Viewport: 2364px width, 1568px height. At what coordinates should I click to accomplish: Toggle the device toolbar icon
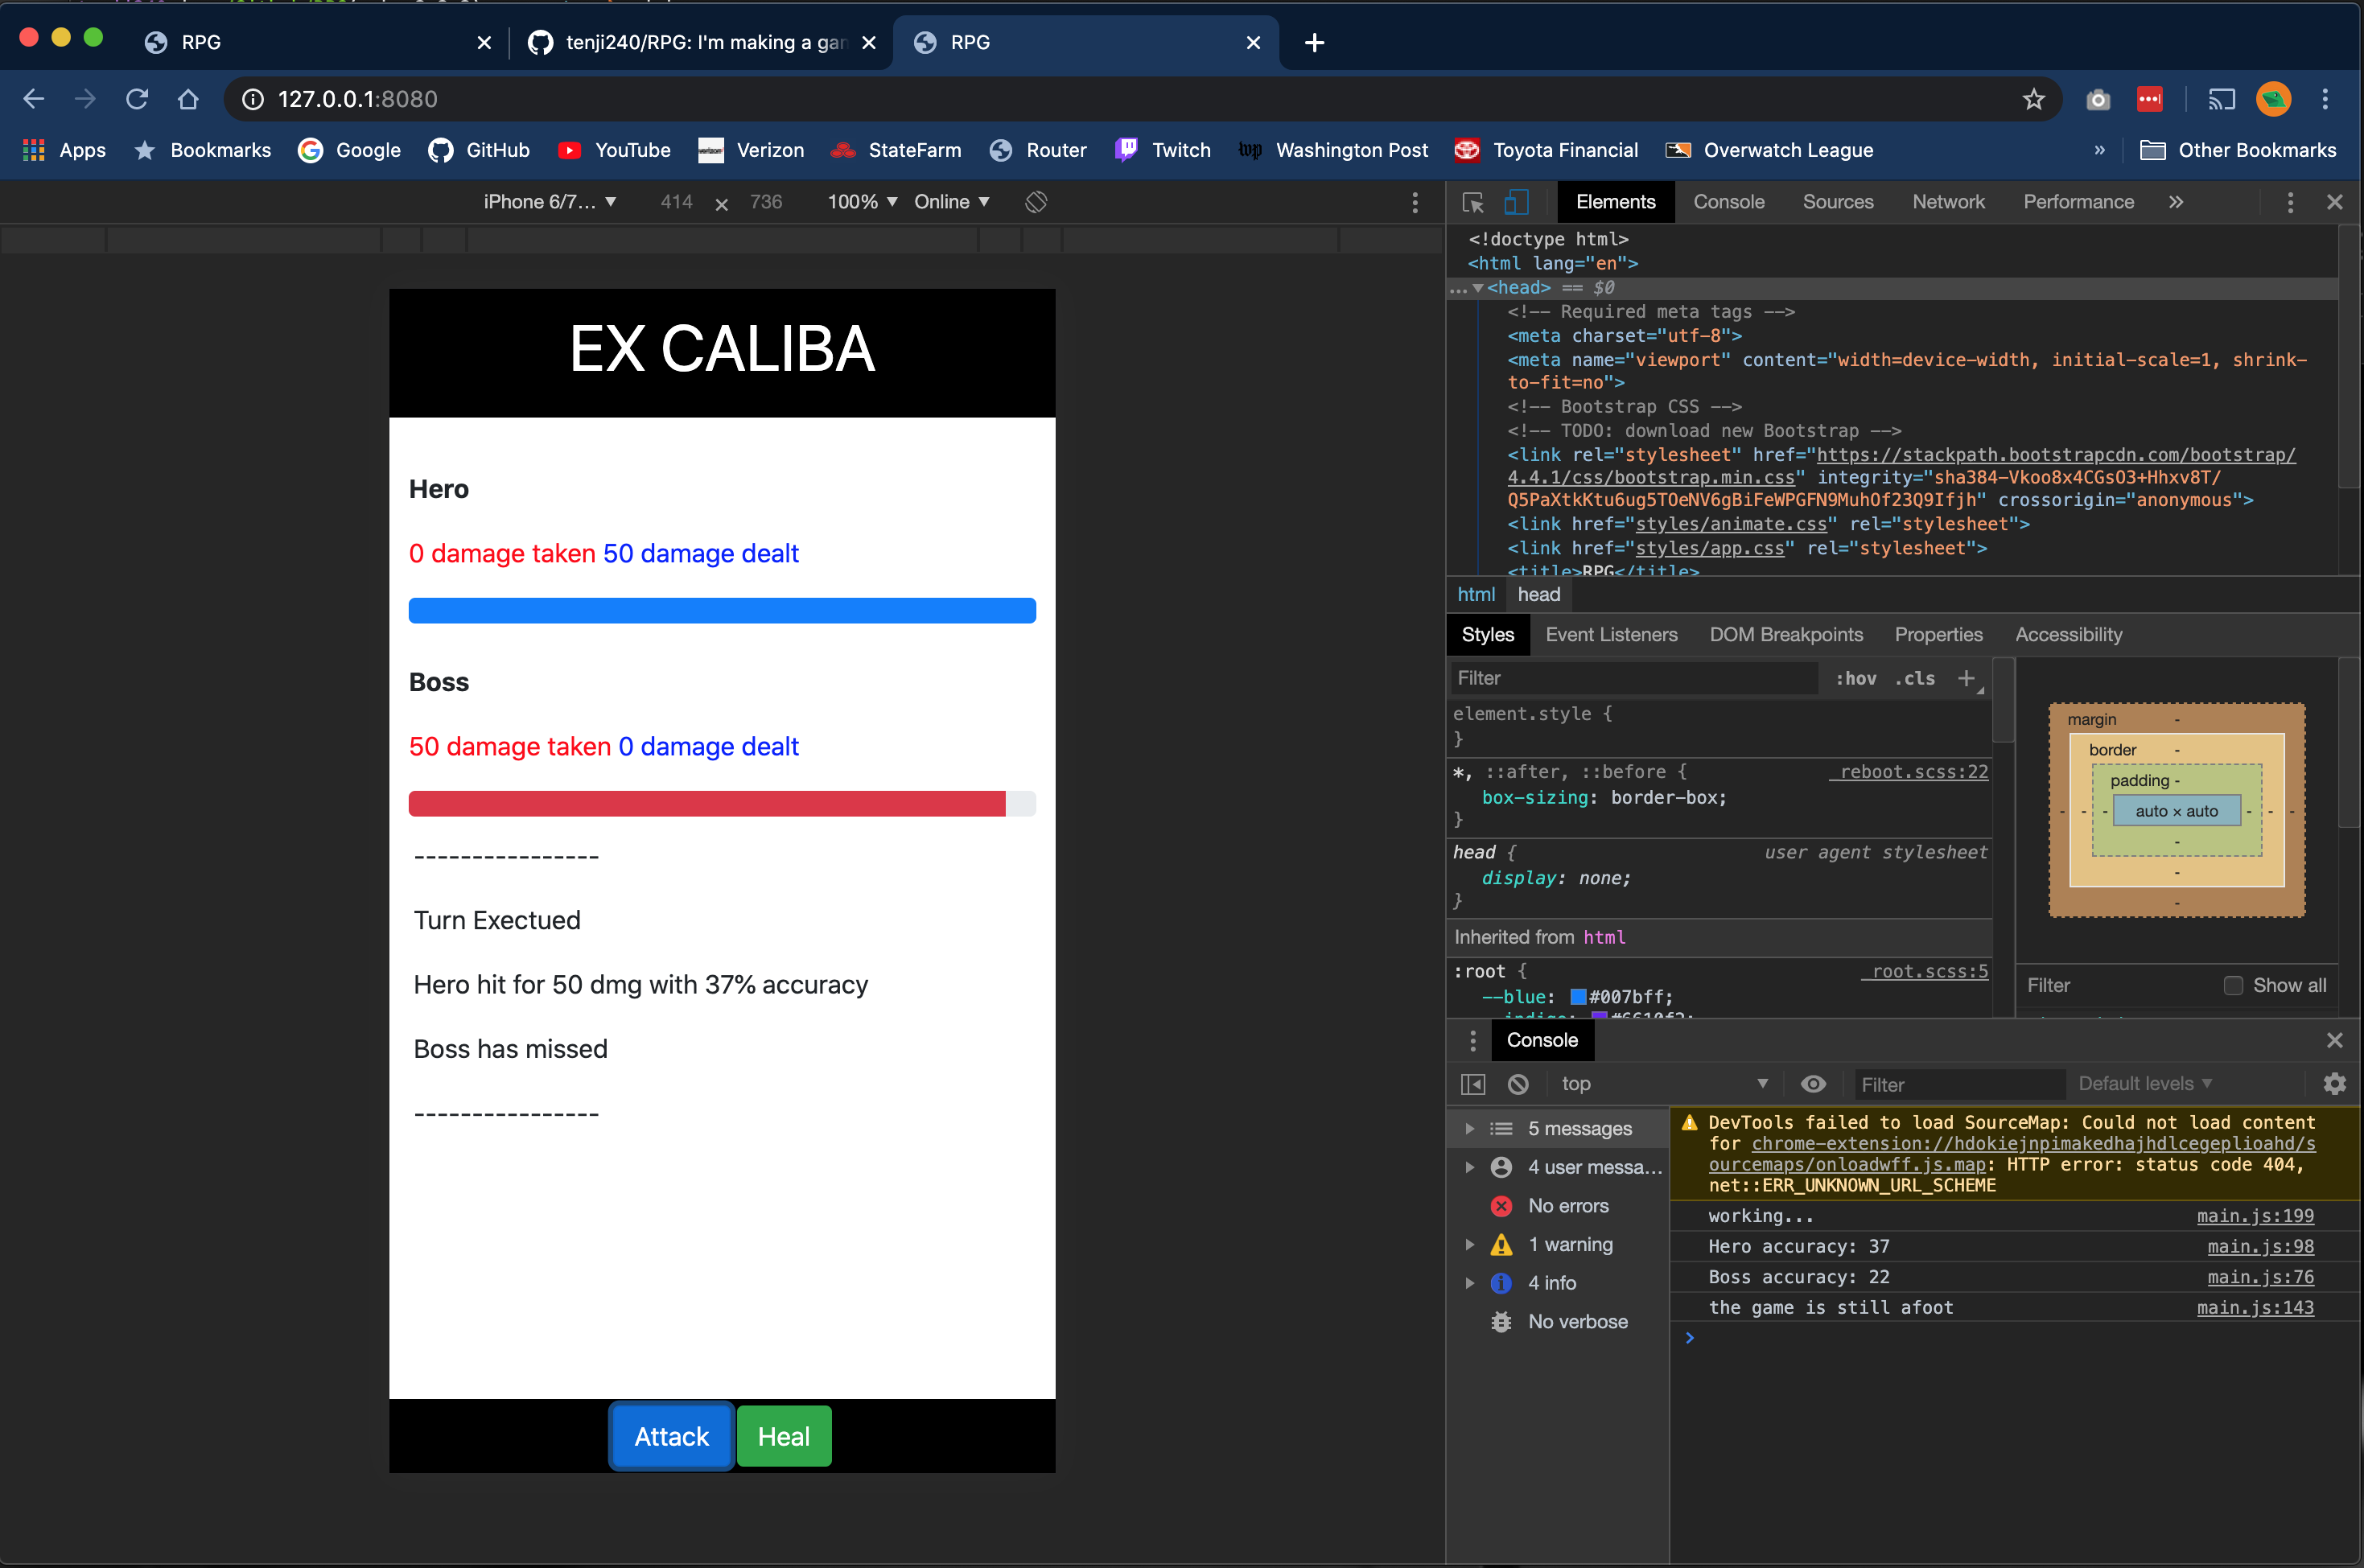1516,202
